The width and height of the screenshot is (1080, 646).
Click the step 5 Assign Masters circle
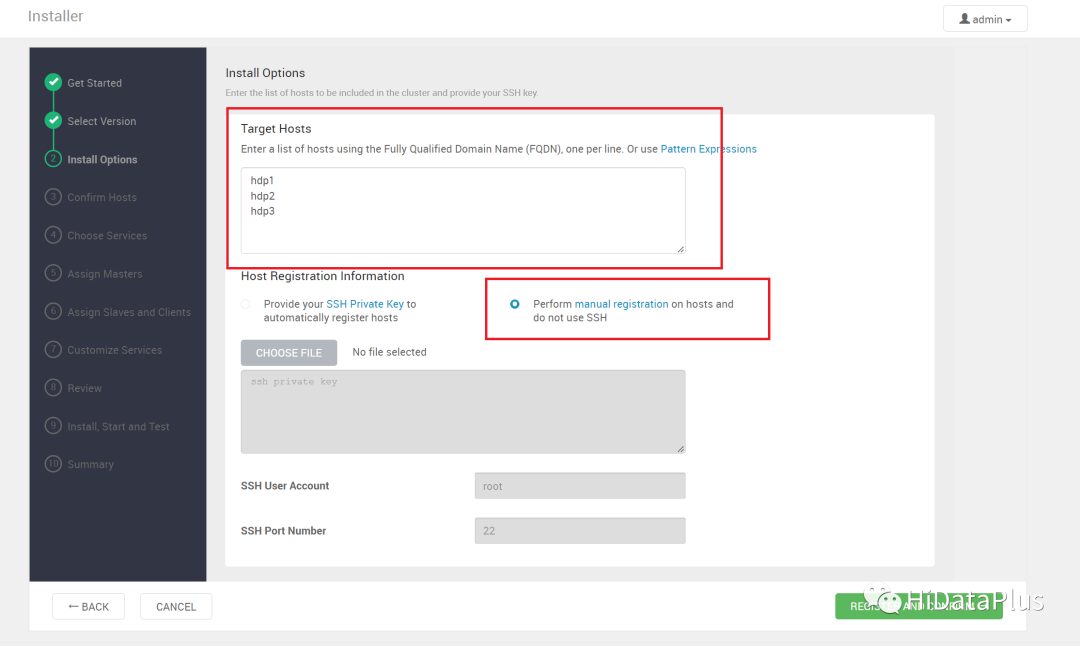53,273
